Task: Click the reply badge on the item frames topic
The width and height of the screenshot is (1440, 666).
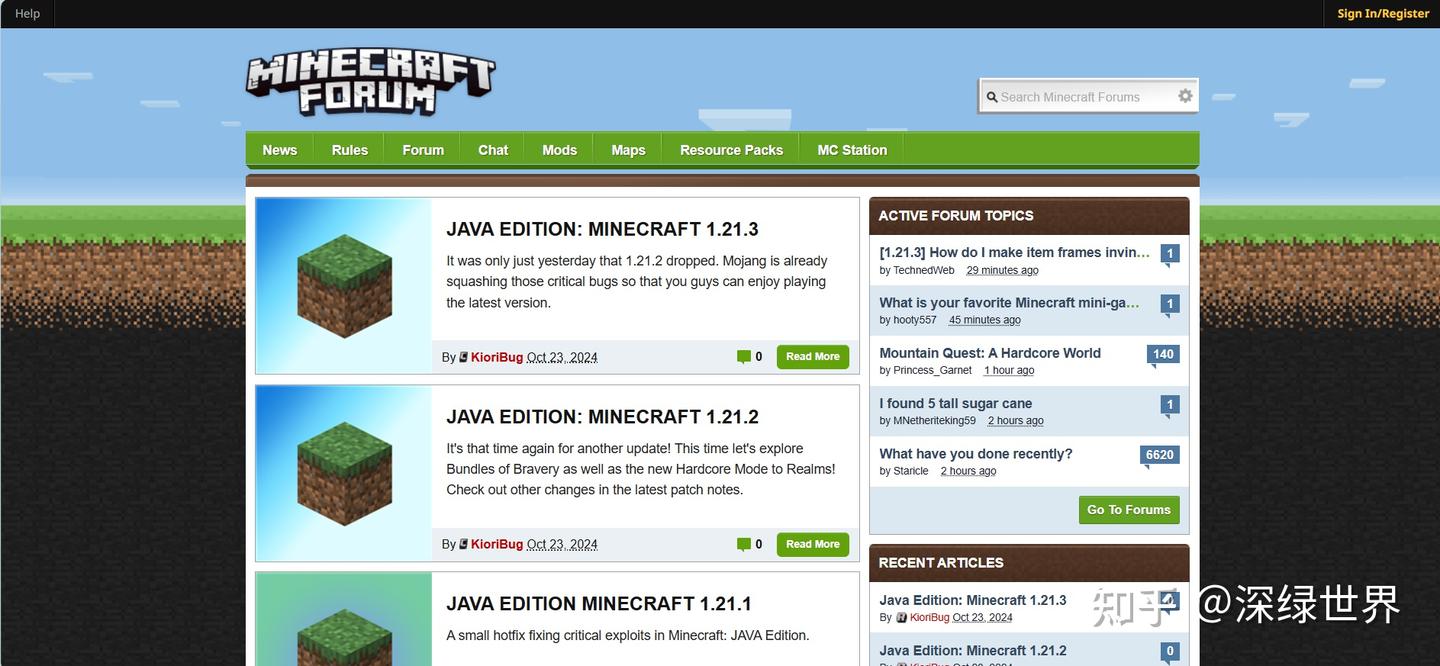Action: [x=1169, y=252]
